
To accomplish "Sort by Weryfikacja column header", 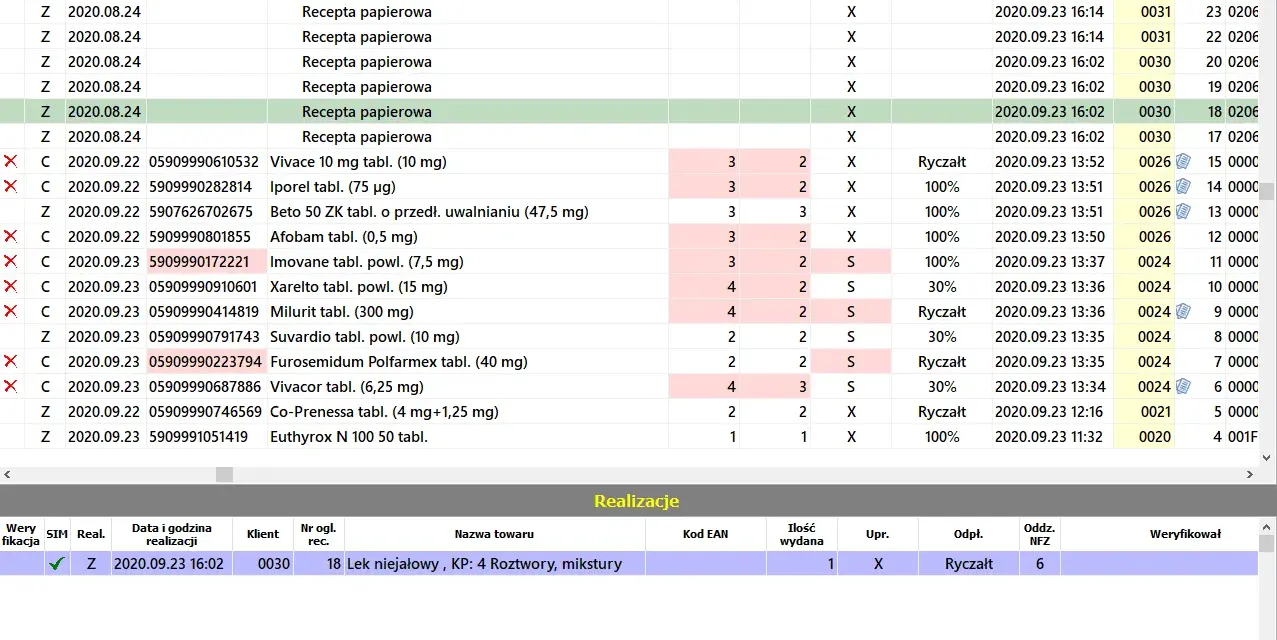I will (21, 534).
